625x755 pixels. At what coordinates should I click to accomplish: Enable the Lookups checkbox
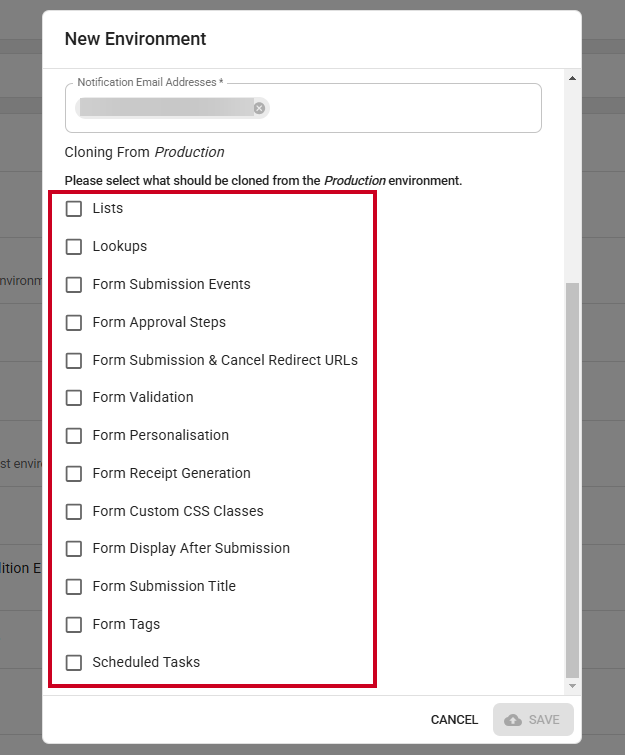tap(74, 247)
